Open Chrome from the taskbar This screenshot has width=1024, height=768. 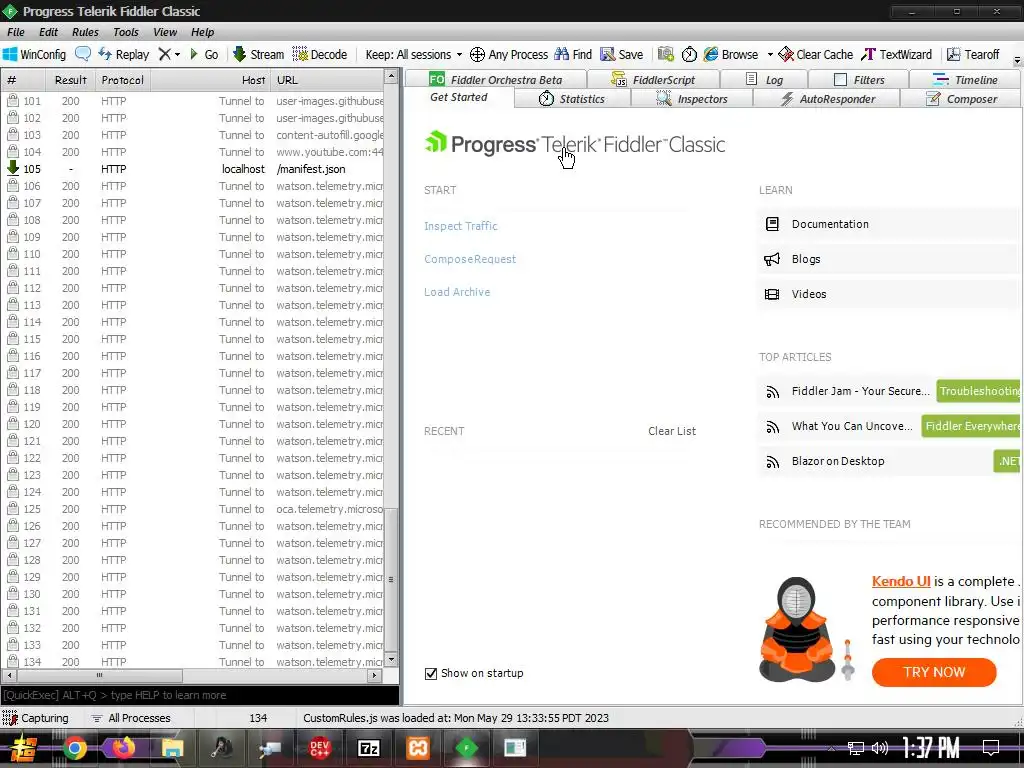pos(74,748)
